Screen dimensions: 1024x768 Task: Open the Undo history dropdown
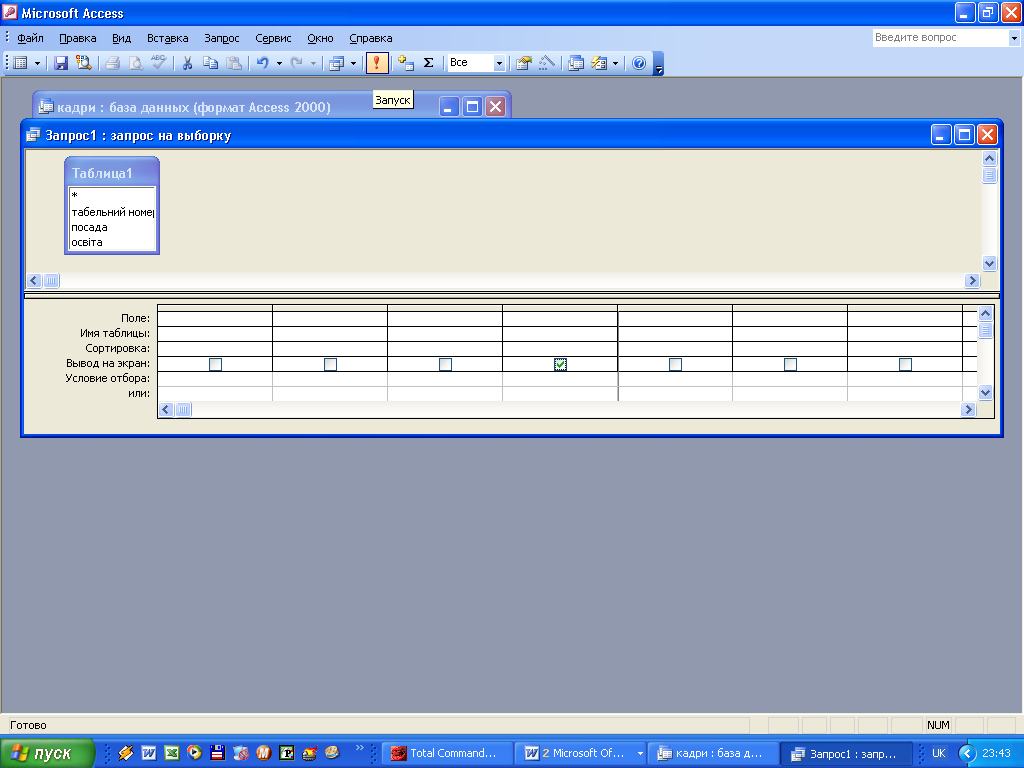coord(279,63)
